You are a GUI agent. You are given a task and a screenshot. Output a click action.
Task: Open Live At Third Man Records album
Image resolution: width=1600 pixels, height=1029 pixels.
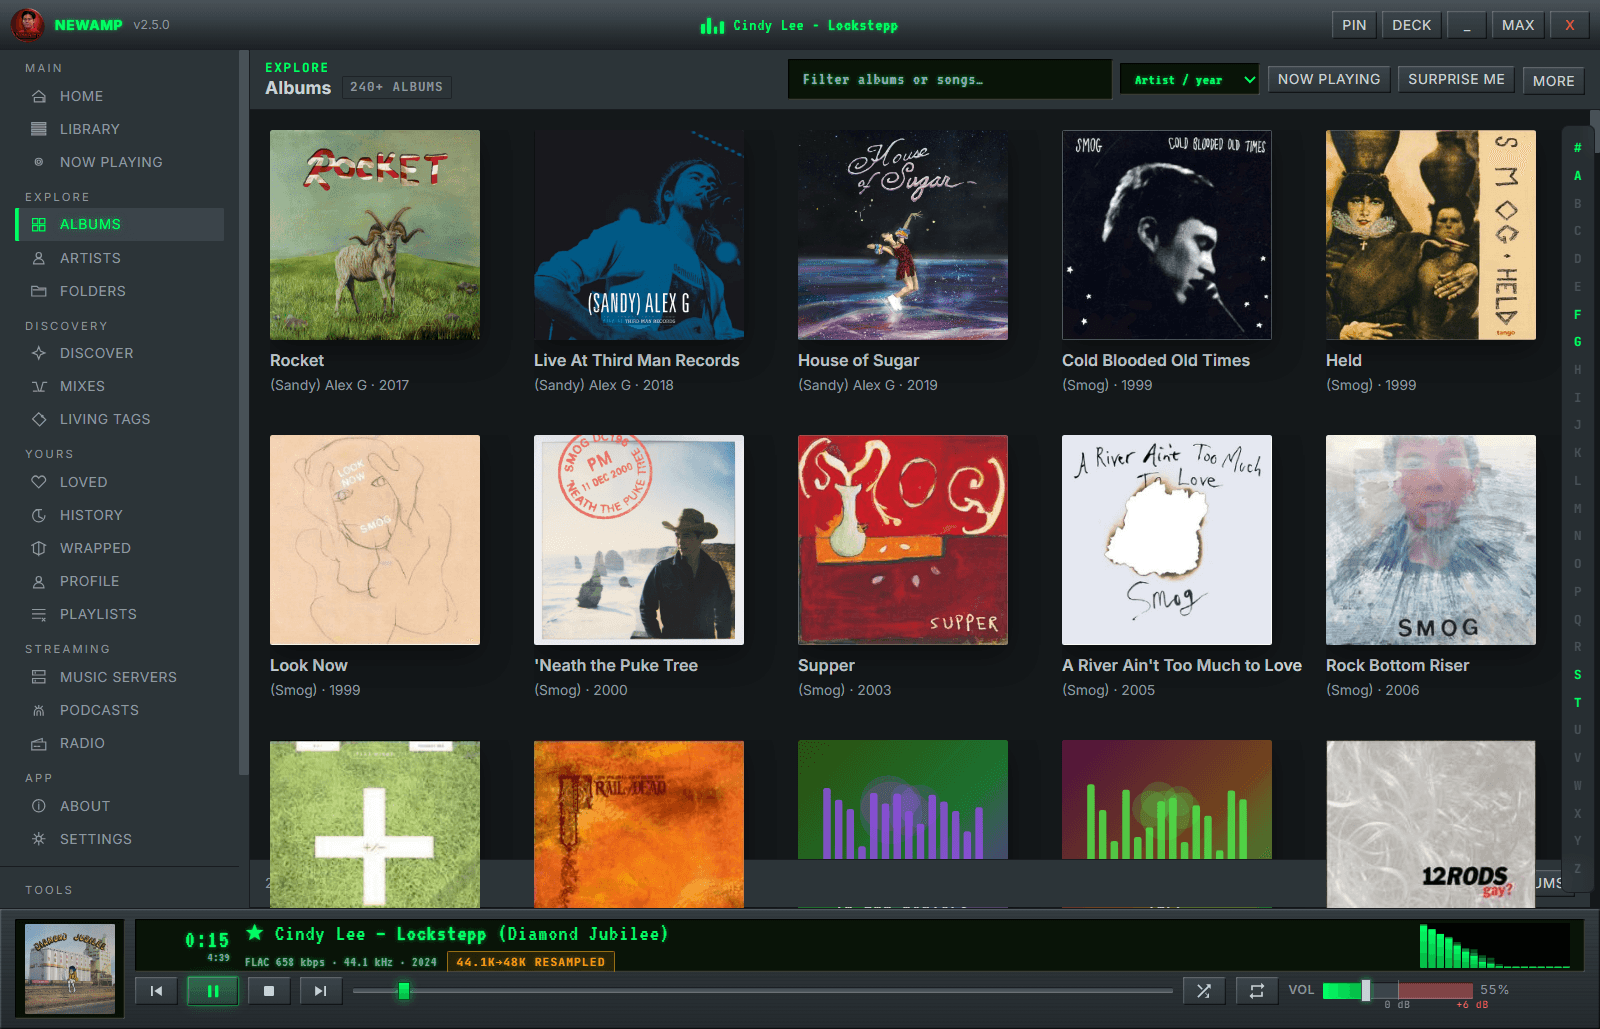[x=639, y=235]
